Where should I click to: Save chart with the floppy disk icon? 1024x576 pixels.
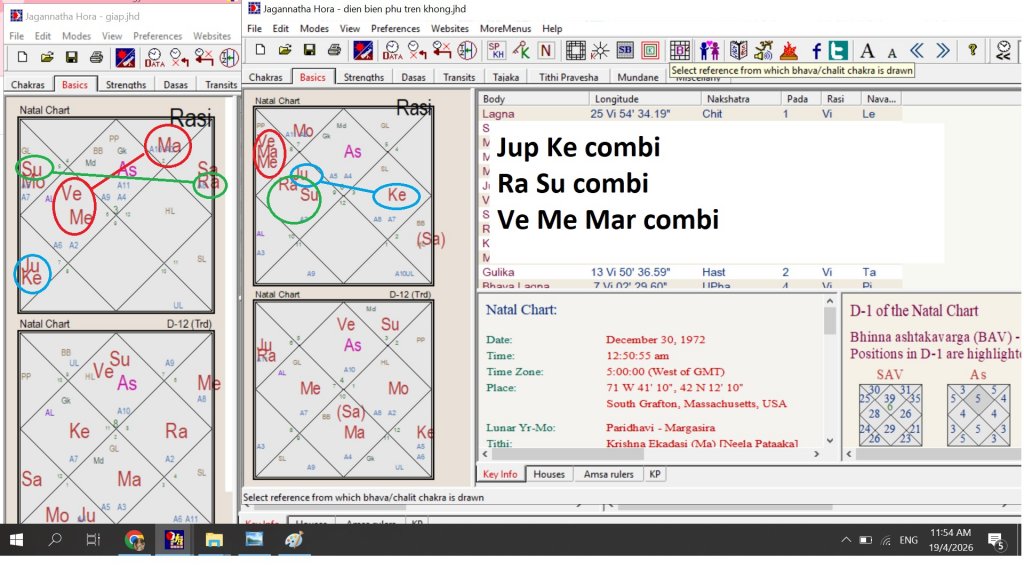[310, 50]
